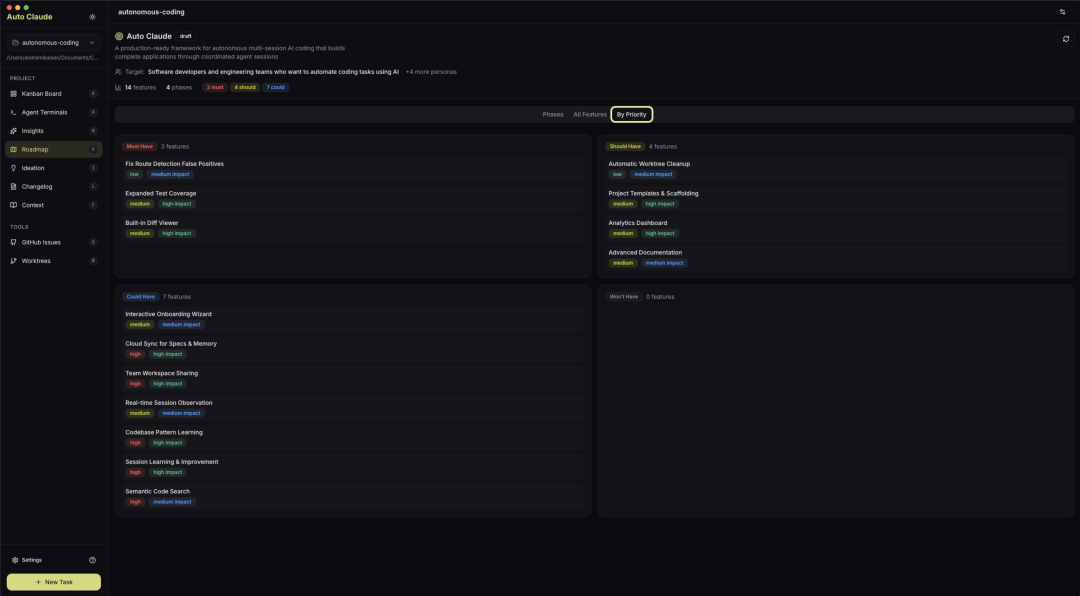Open the Worktrees tool
The width and height of the screenshot is (1080, 596).
54,261
